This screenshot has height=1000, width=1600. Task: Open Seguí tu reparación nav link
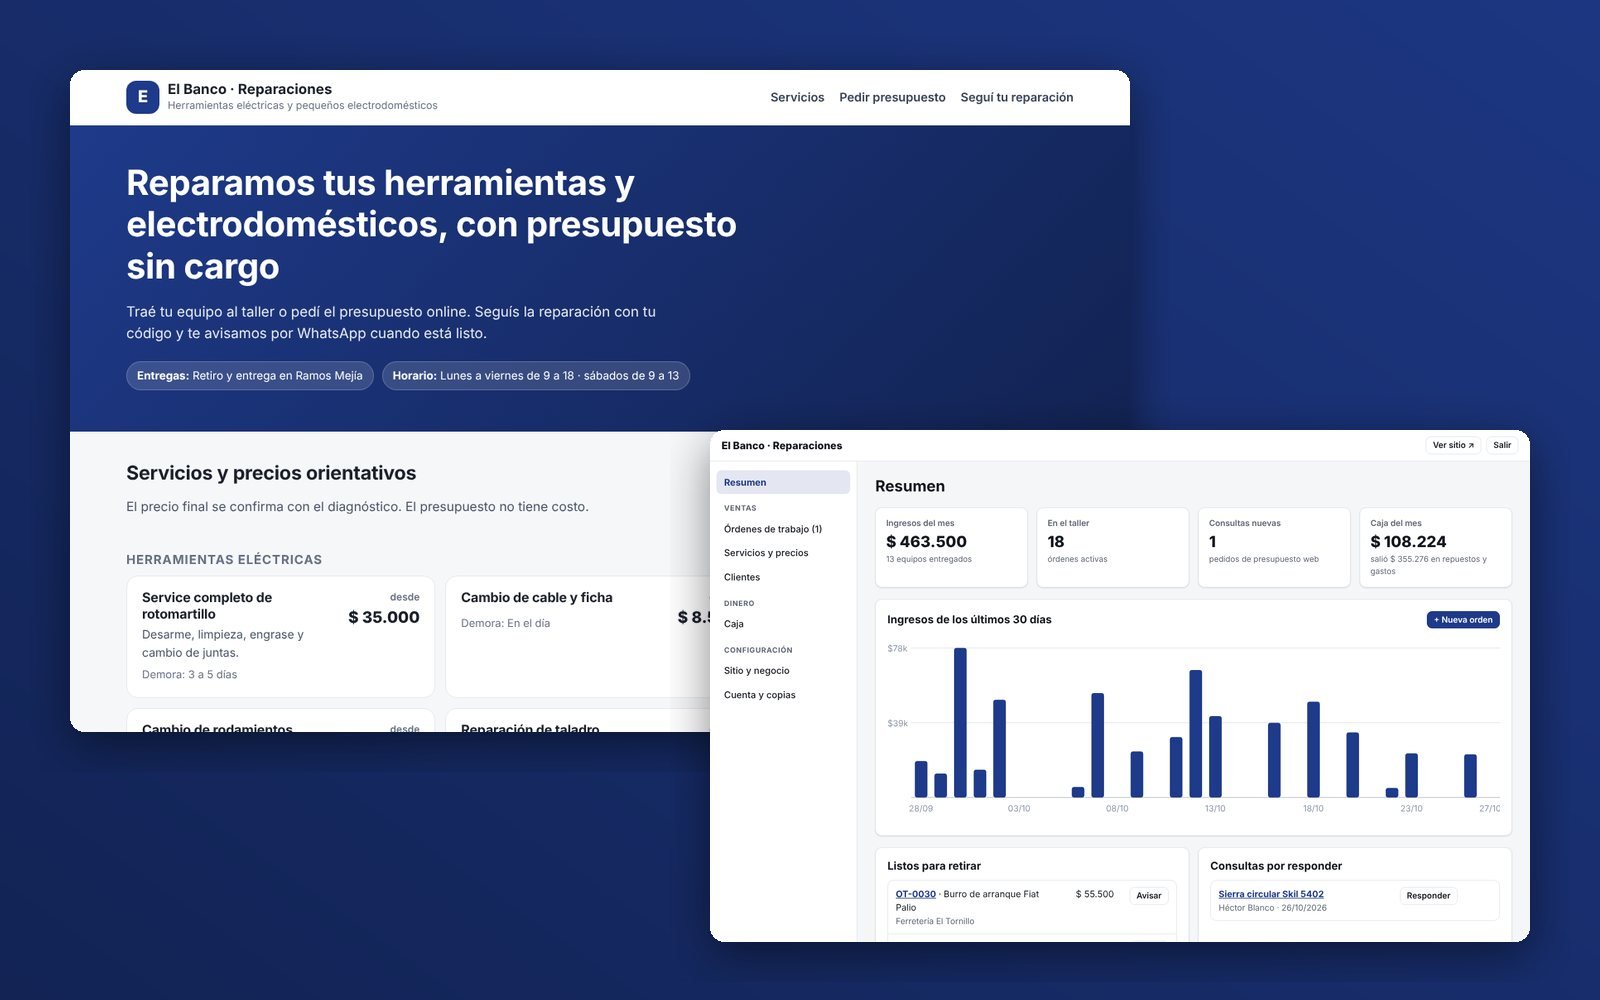pos(1017,97)
